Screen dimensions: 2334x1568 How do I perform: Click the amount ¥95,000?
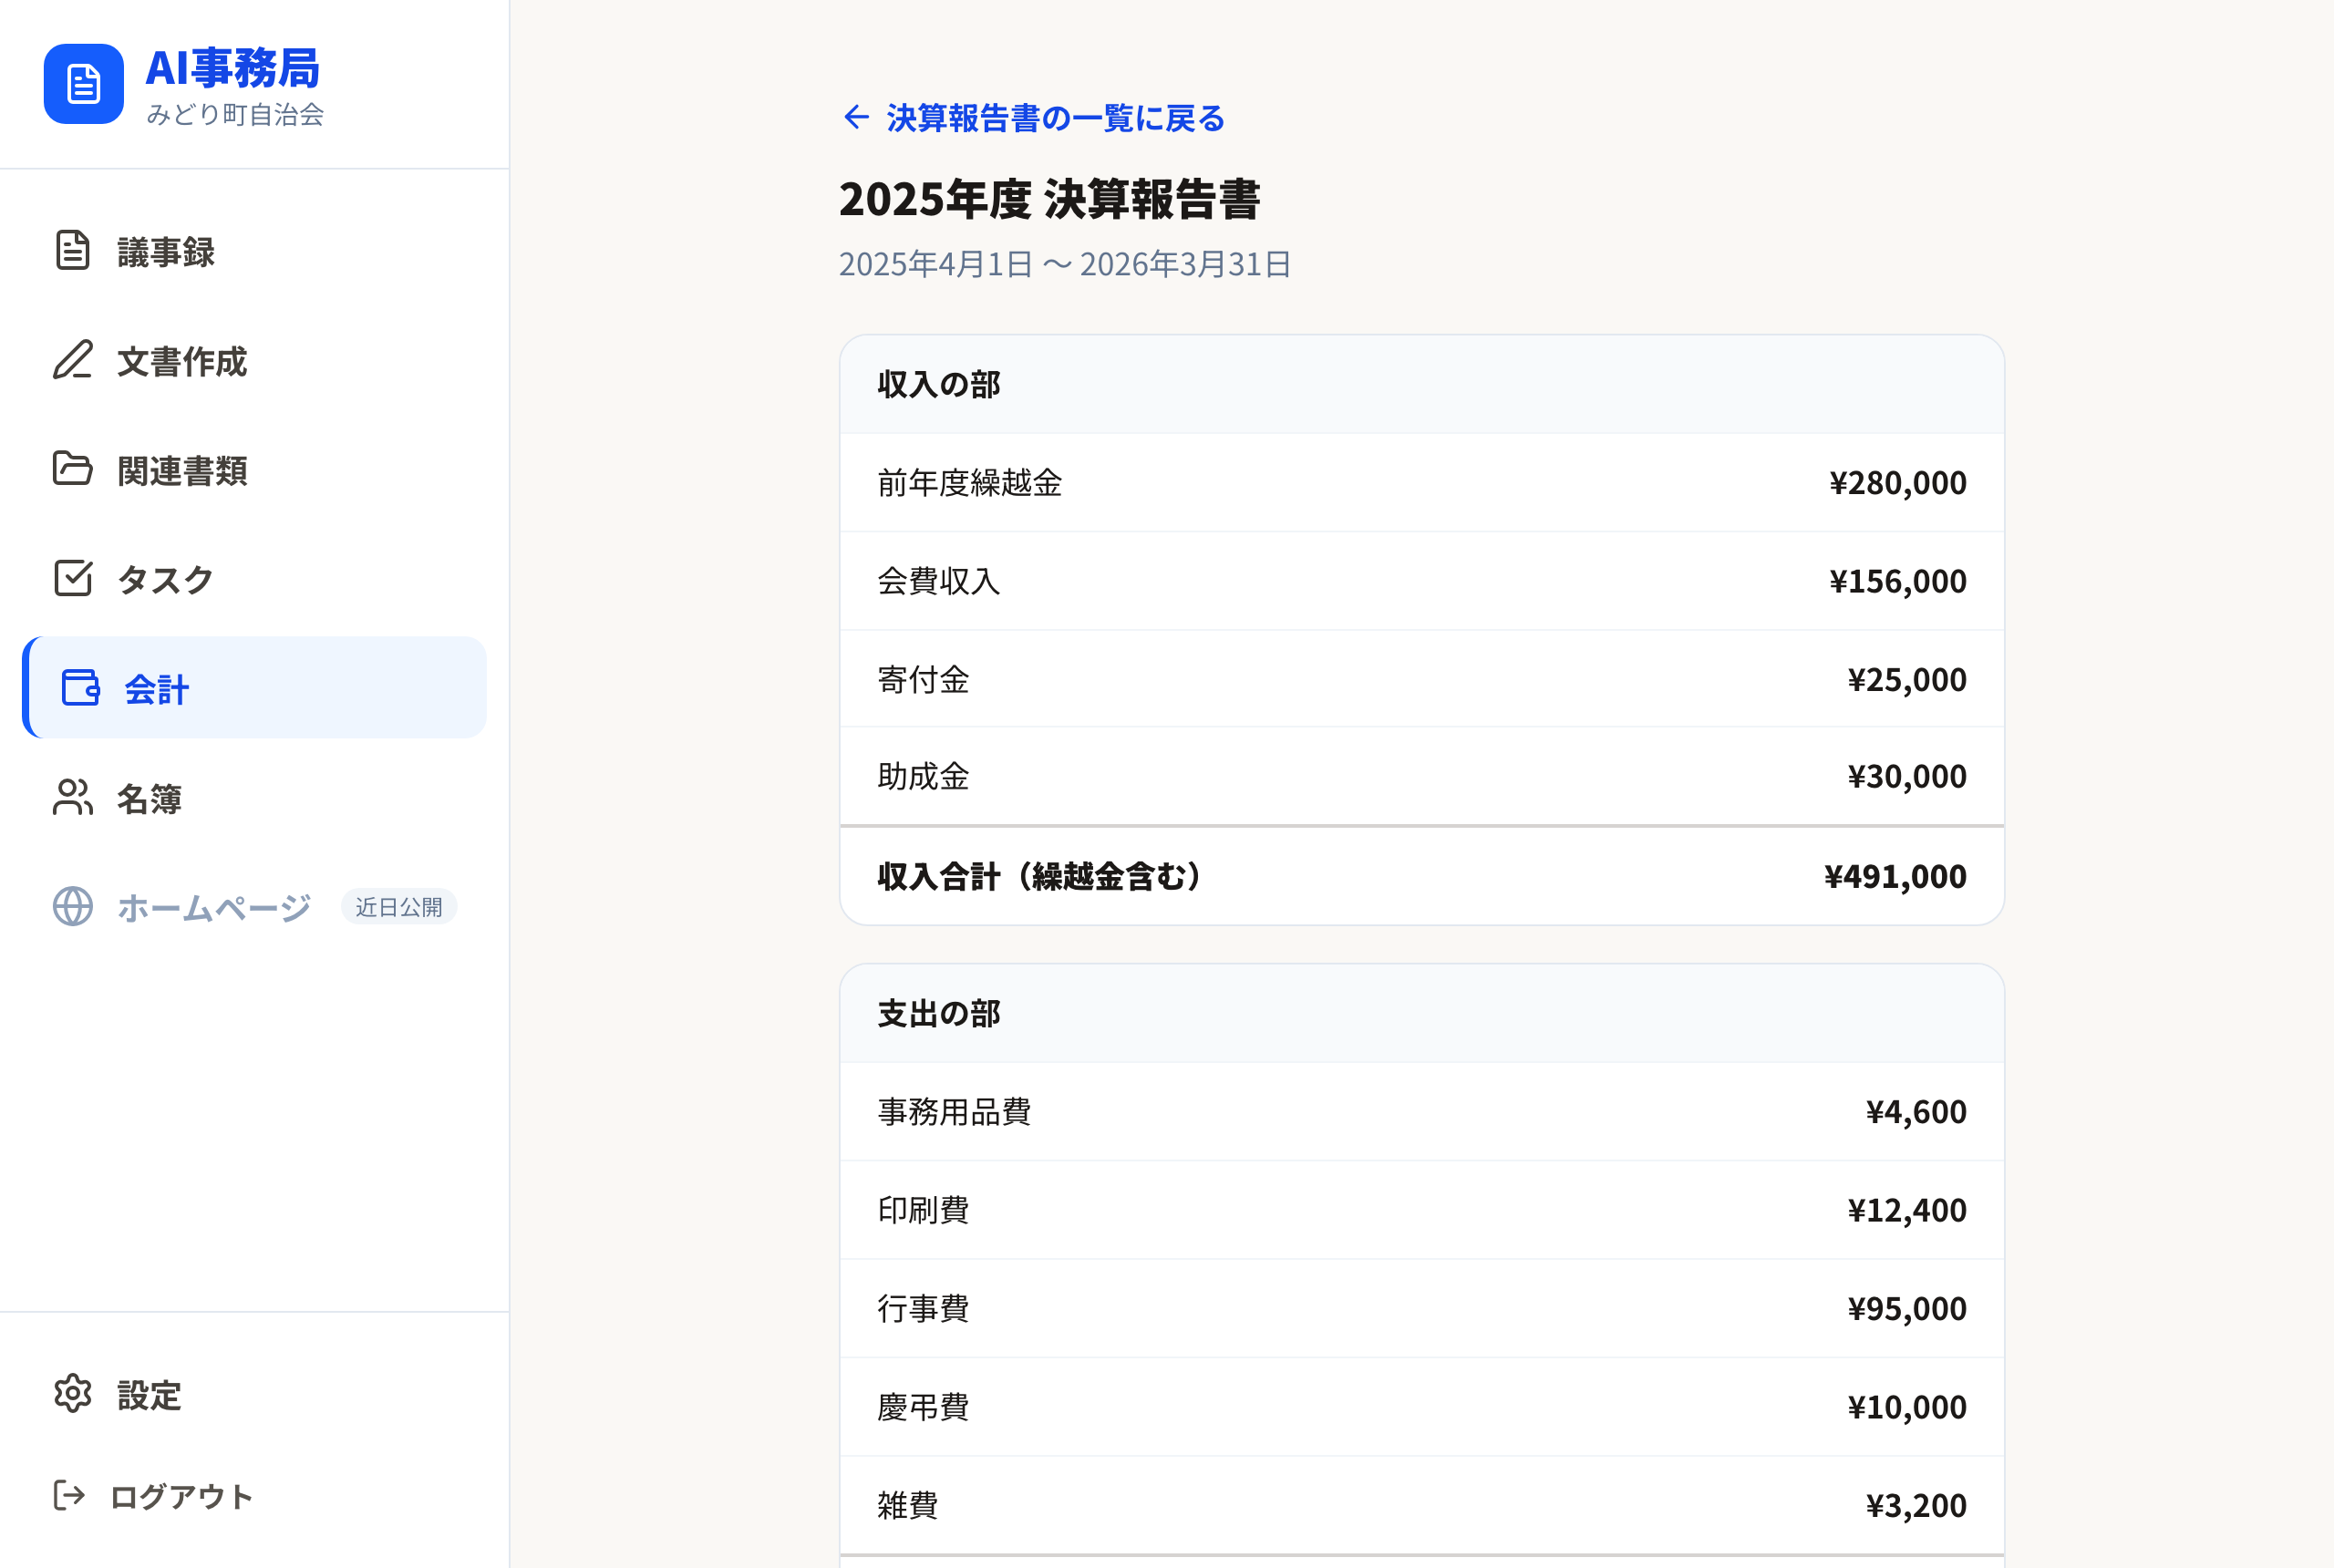1907,1308
